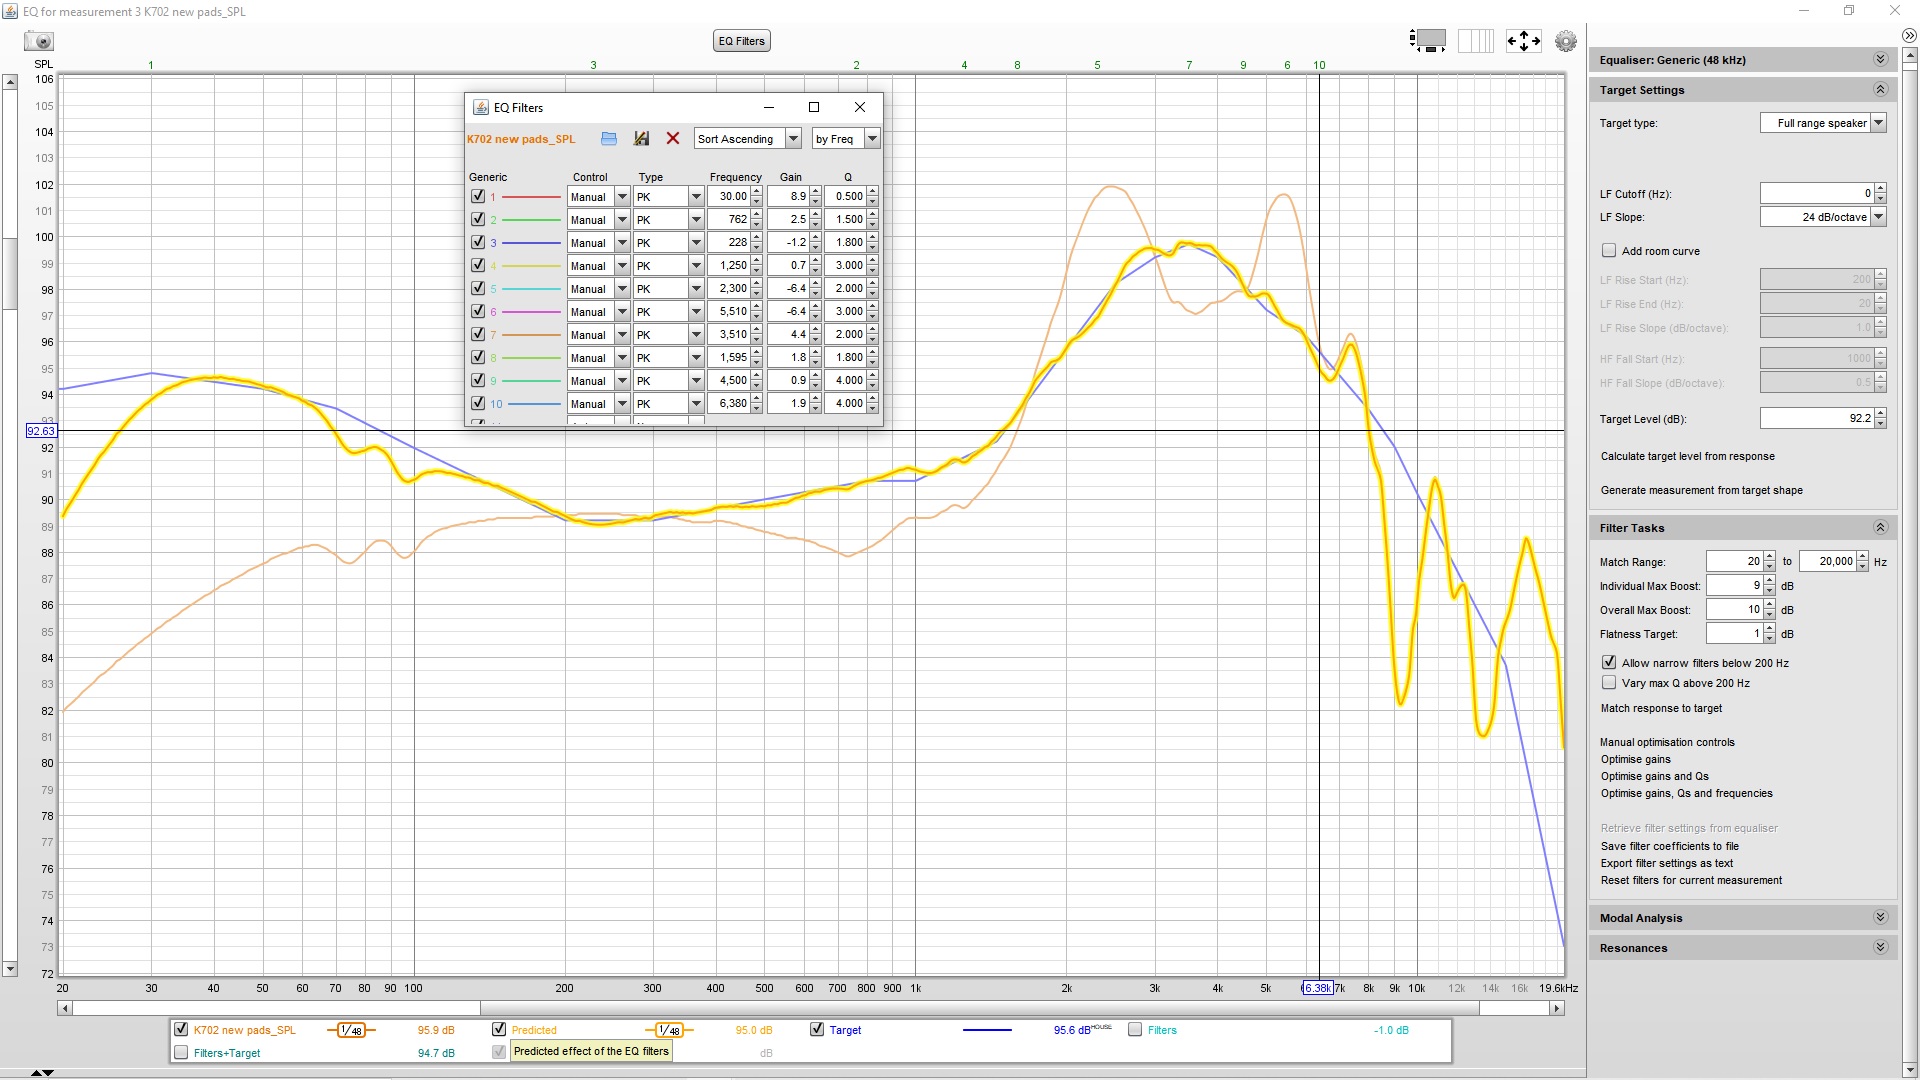Disable filter 9 checkbox
Image resolution: width=1920 pixels, height=1080 pixels.
[x=478, y=380]
